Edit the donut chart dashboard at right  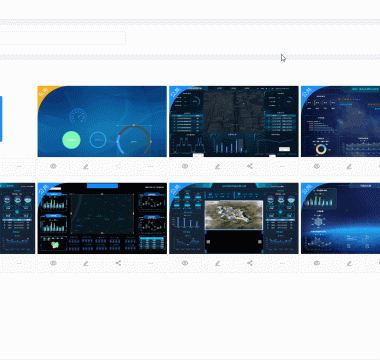(349, 166)
